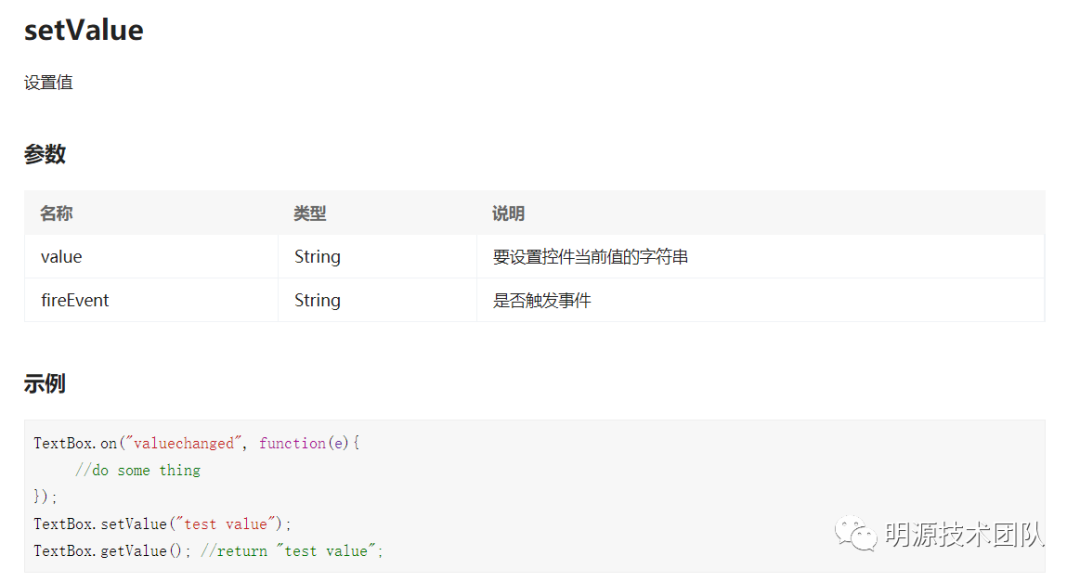Select the 设置值 description text
The height and width of the screenshot is (582, 1080).
click(x=48, y=83)
